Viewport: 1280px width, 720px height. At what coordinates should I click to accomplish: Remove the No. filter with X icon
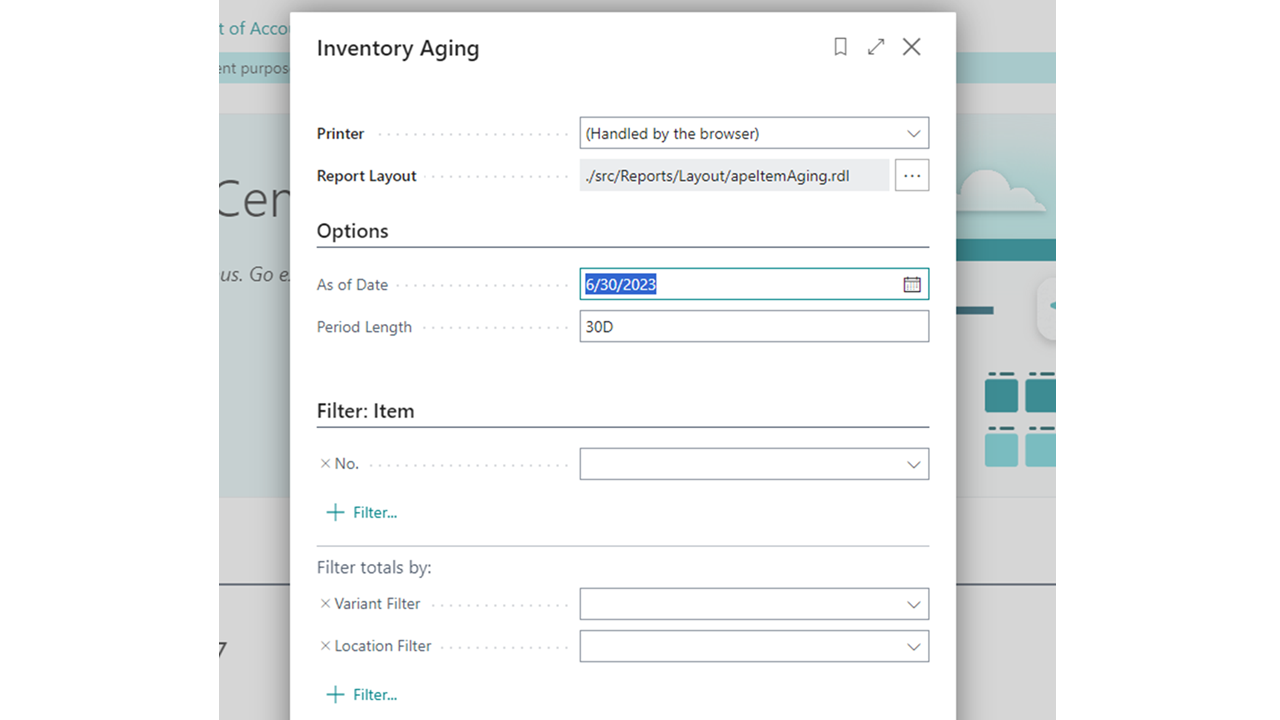click(325, 464)
